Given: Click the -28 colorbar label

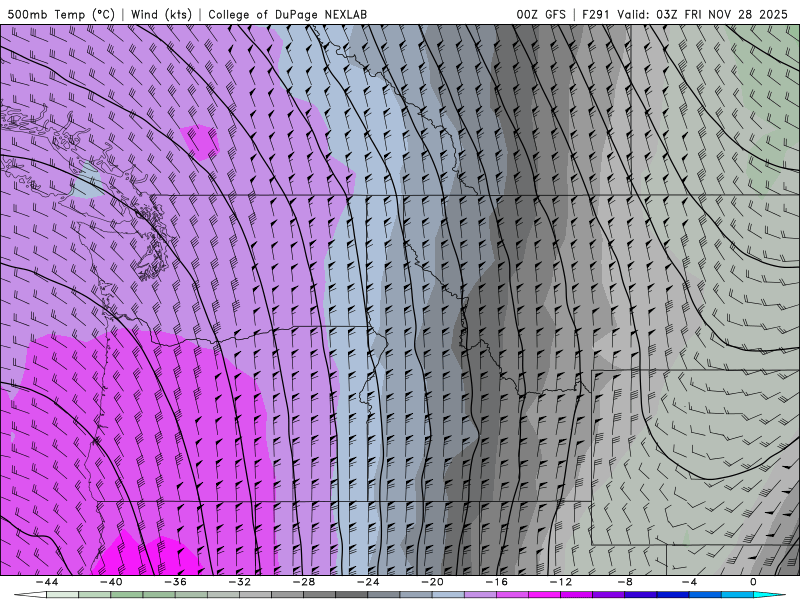Looking at the screenshot, I should tap(304, 582).
